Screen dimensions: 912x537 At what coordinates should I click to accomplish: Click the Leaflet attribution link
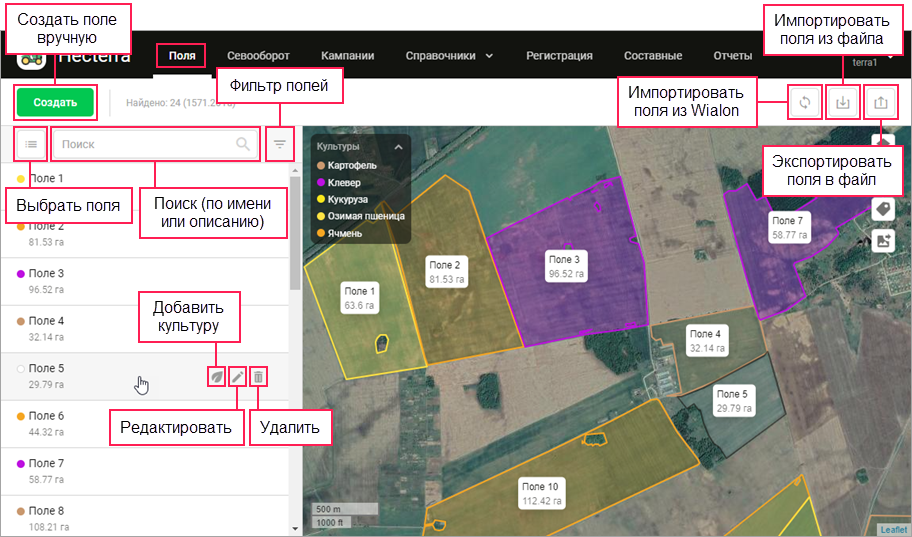click(893, 529)
